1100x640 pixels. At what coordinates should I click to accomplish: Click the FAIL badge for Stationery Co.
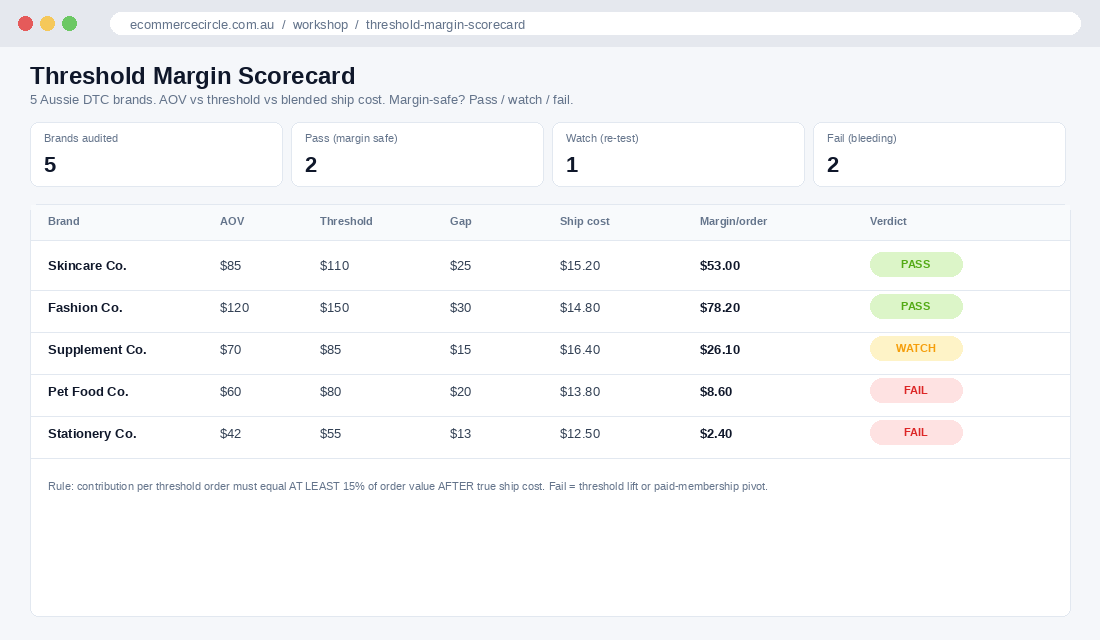[916, 433]
